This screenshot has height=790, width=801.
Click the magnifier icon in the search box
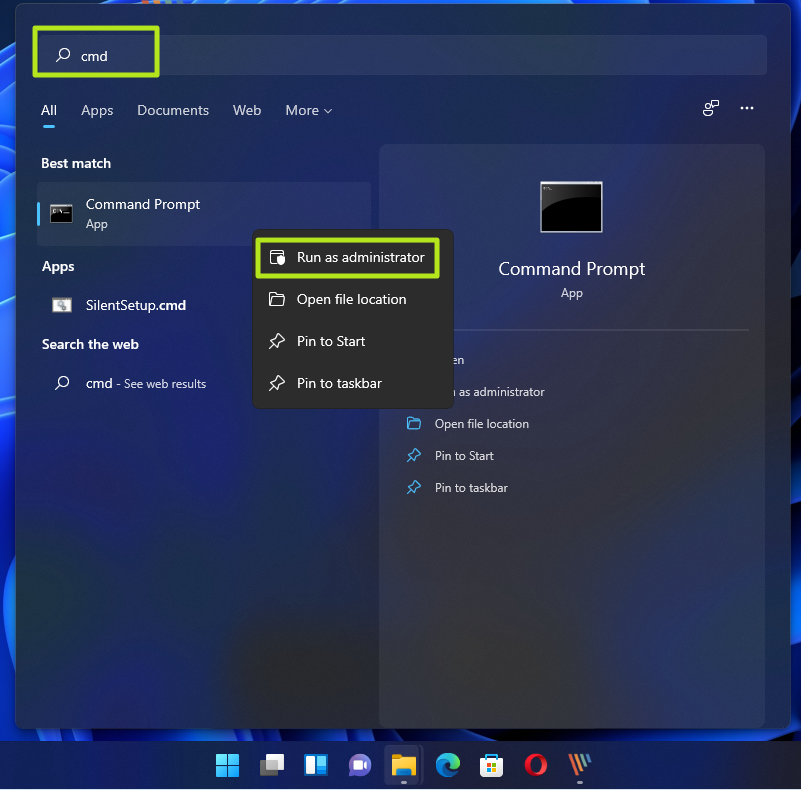(x=62, y=53)
